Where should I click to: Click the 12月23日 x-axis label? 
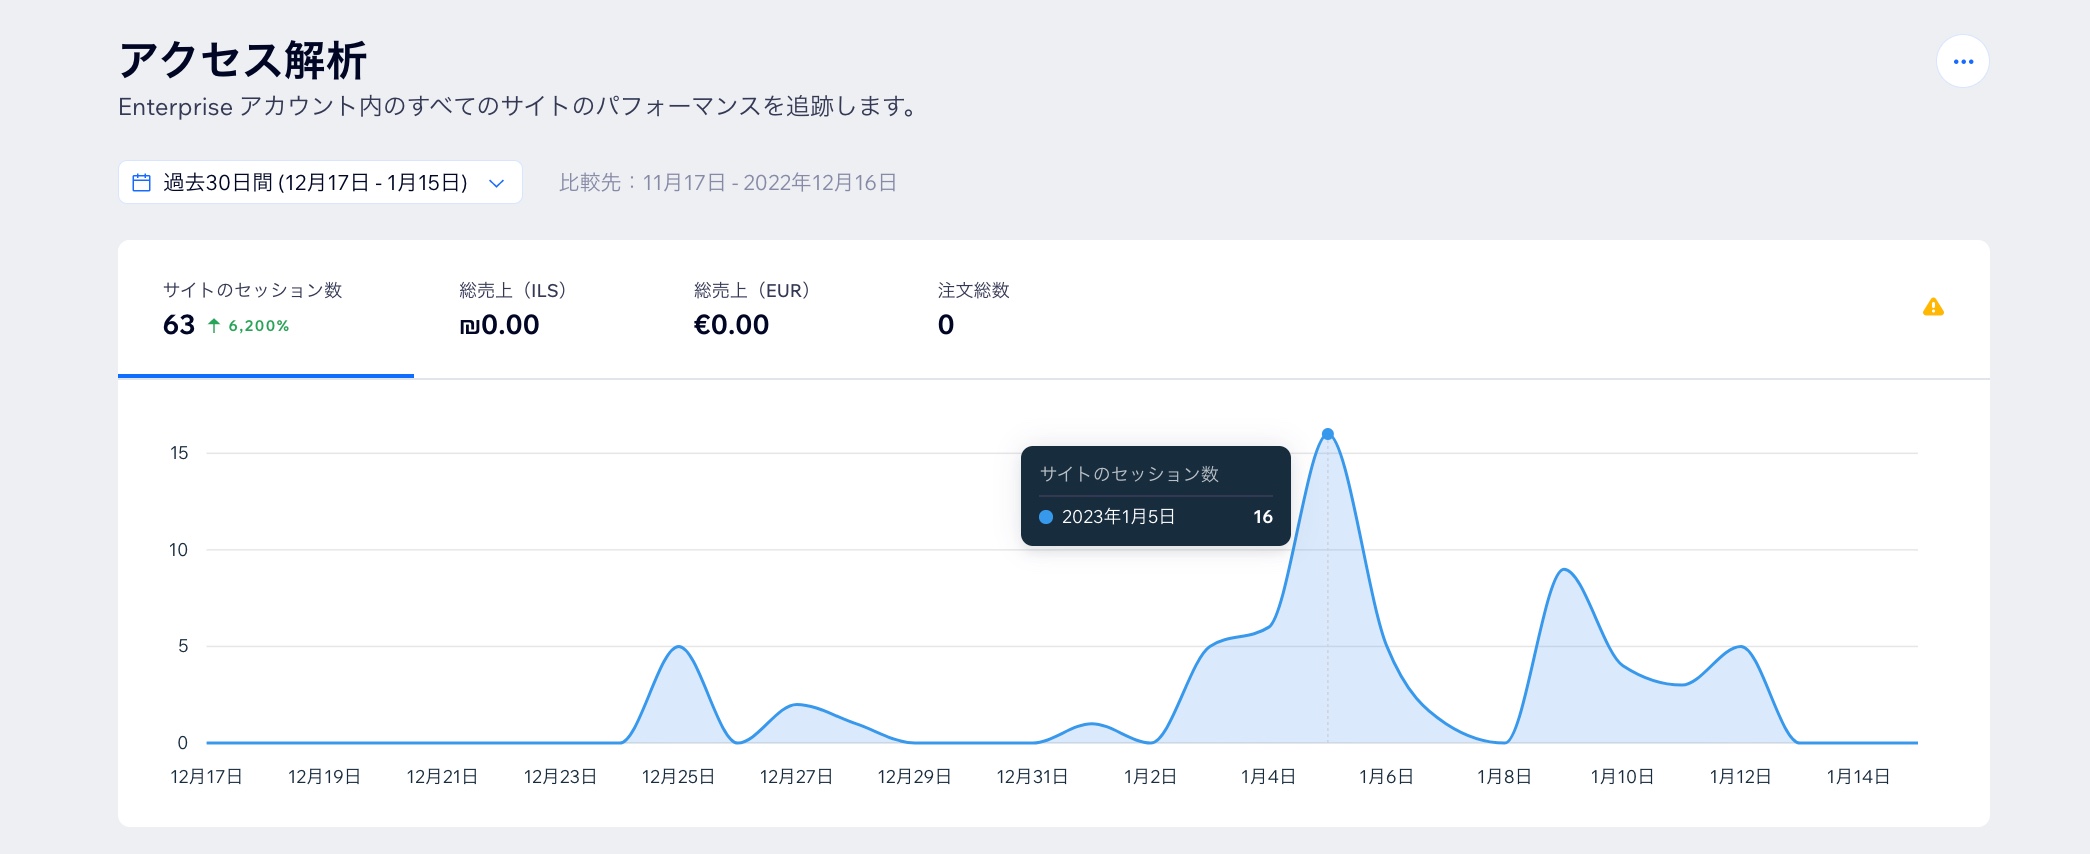[x=560, y=777]
